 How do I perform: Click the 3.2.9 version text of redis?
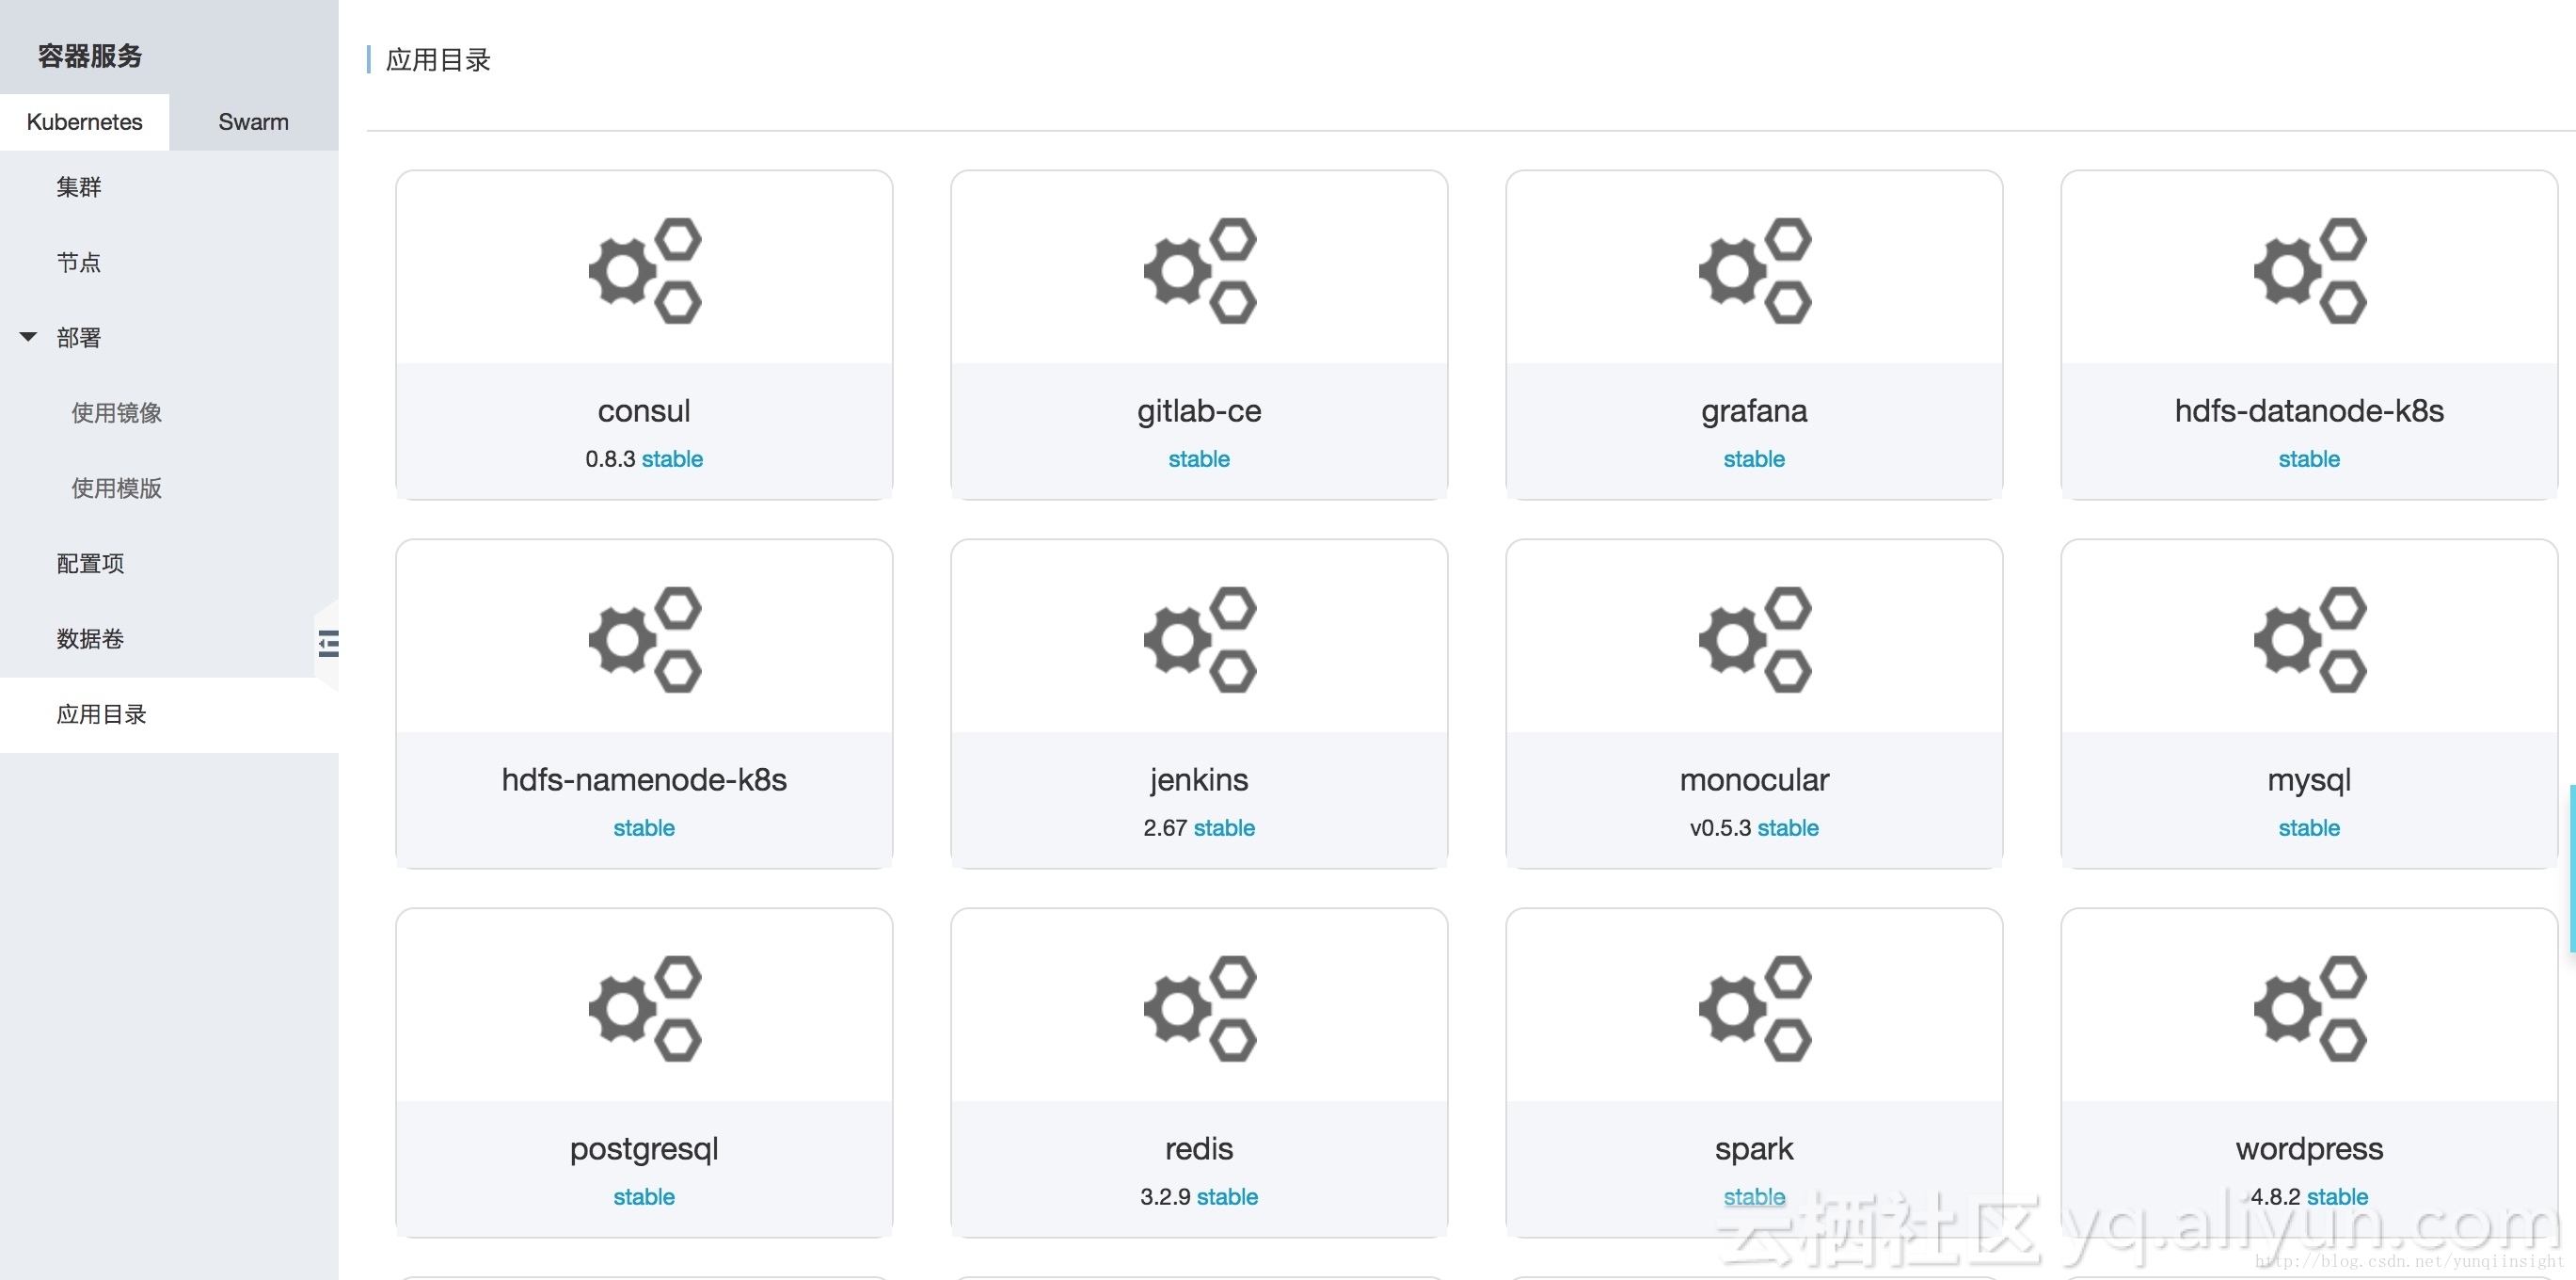pos(1165,1197)
